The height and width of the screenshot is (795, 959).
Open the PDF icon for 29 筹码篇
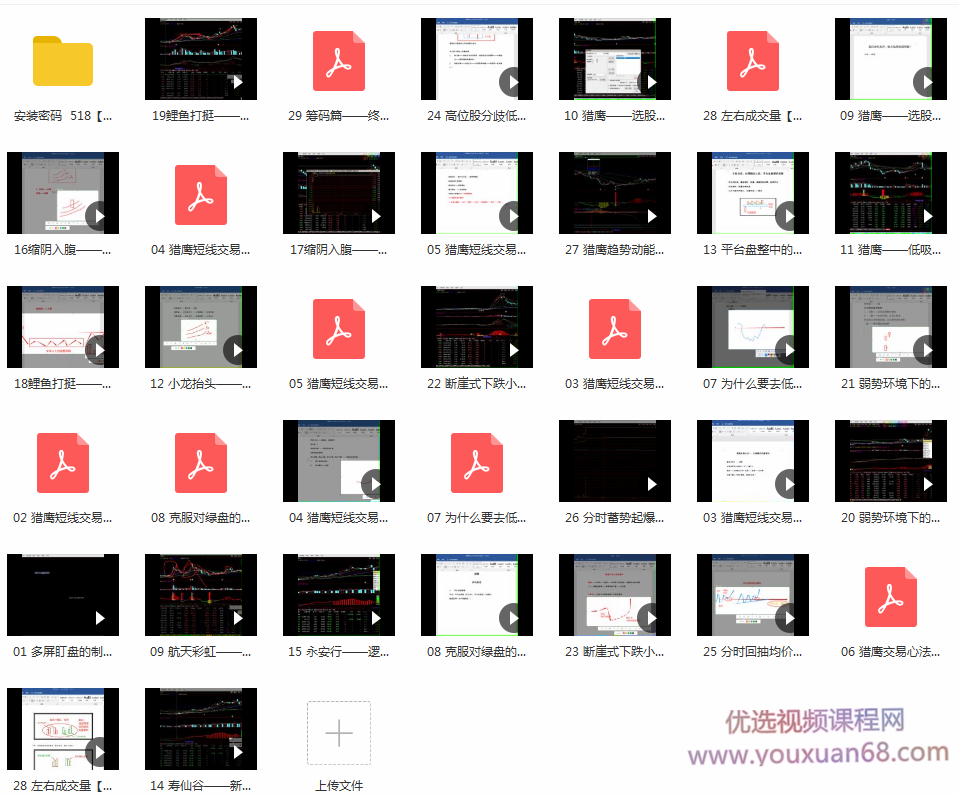(338, 61)
